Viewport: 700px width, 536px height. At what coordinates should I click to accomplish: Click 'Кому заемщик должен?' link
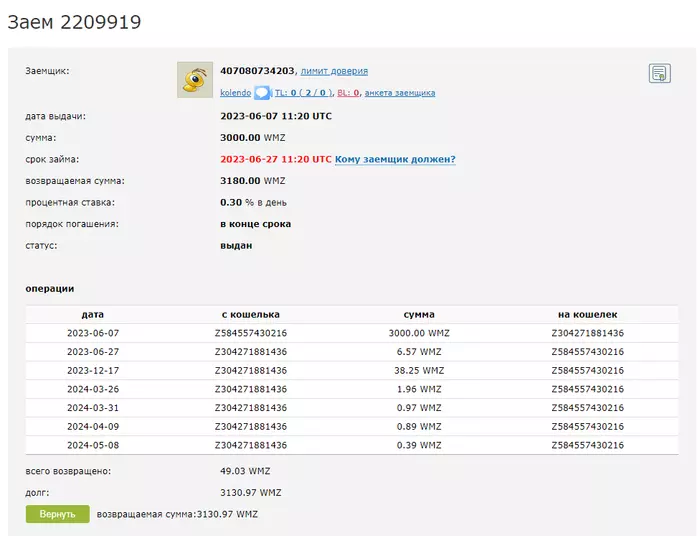tap(395, 159)
